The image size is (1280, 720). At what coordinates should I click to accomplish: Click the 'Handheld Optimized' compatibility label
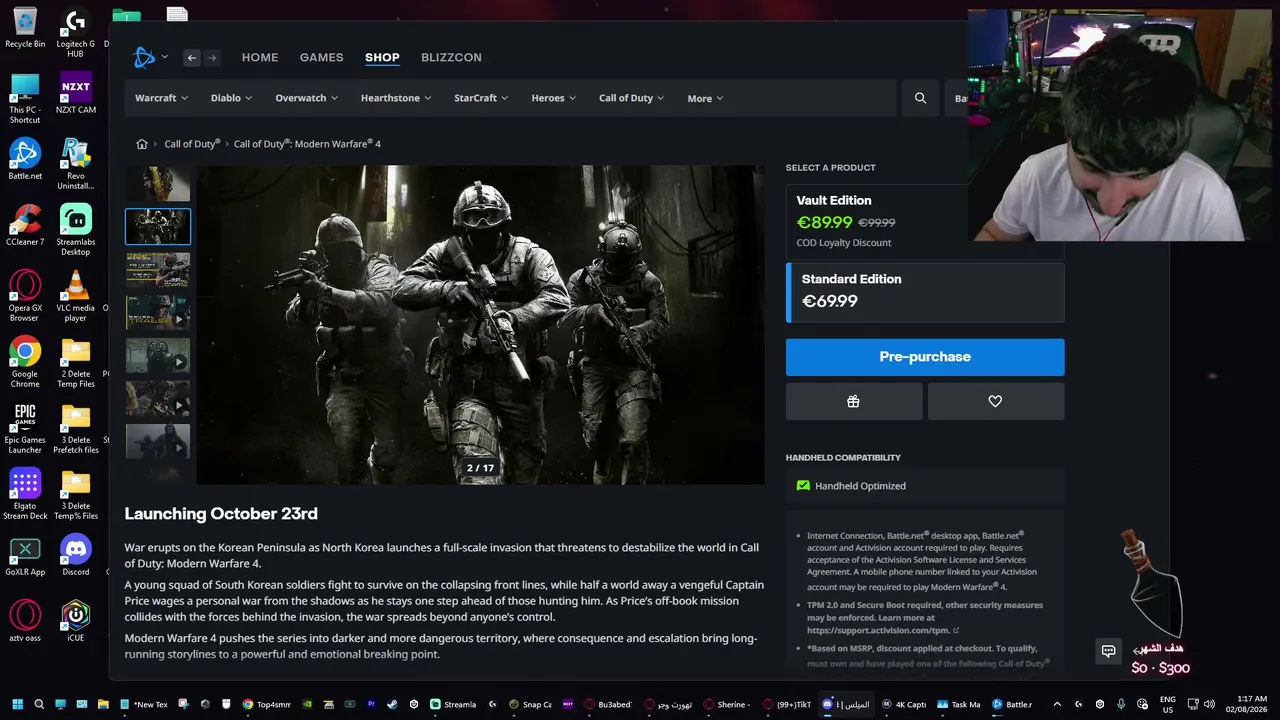pos(860,486)
